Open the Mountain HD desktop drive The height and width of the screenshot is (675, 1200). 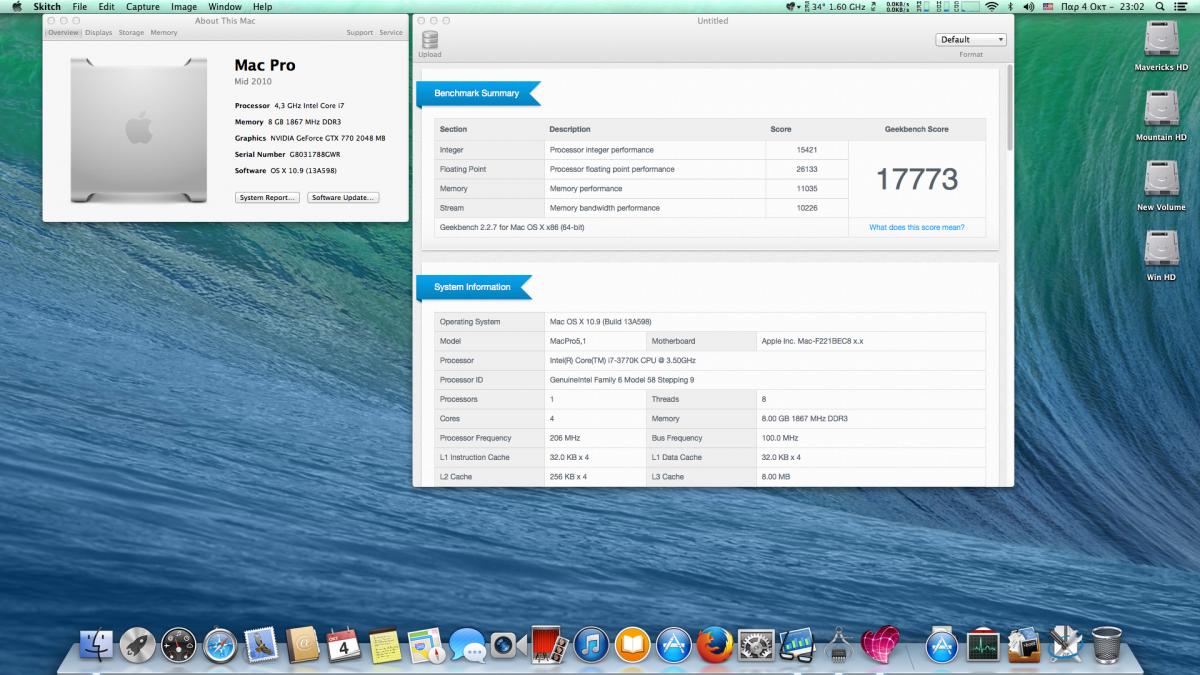(1161, 116)
